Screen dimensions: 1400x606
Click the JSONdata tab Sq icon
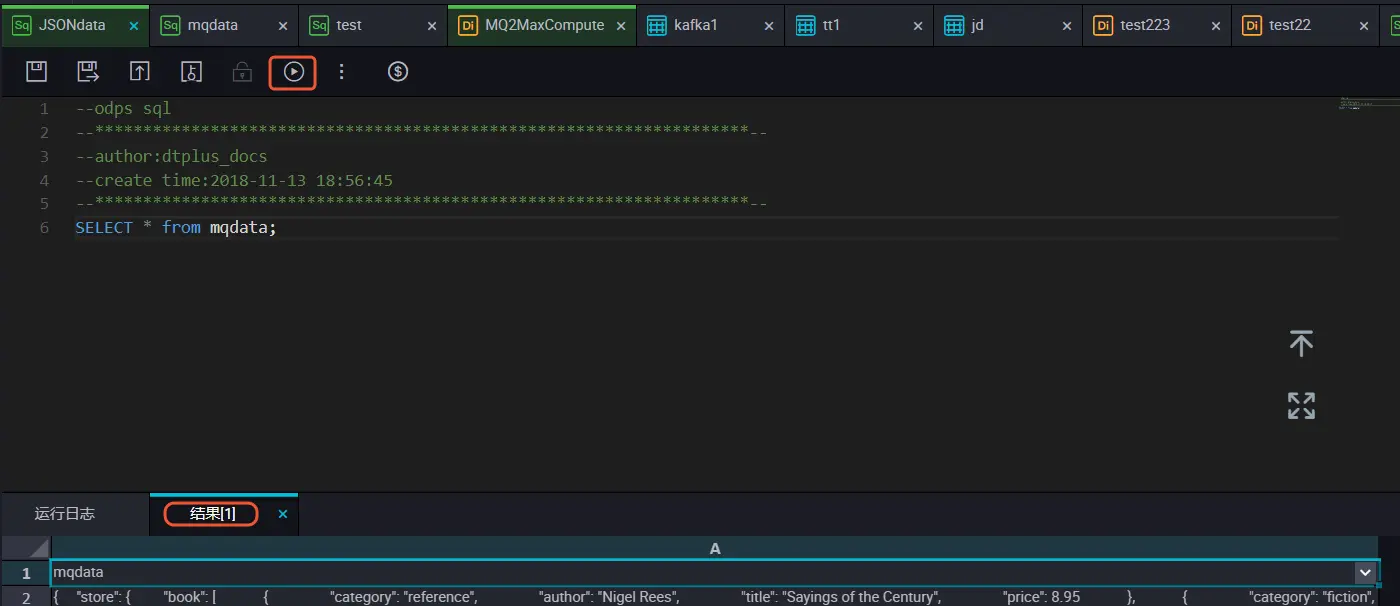(x=22, y=26)
